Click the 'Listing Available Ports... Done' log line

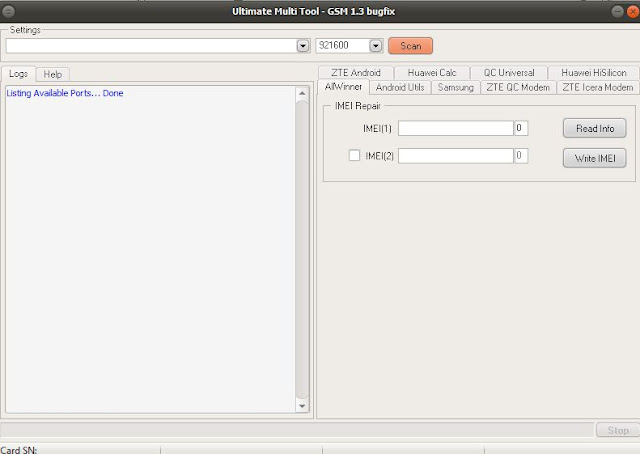pyautogui.click(x=64, y=93)
